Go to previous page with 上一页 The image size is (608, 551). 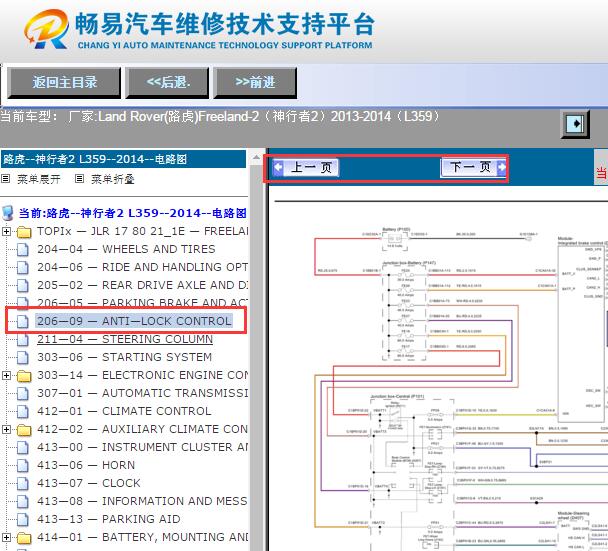[x=306, y=168]
